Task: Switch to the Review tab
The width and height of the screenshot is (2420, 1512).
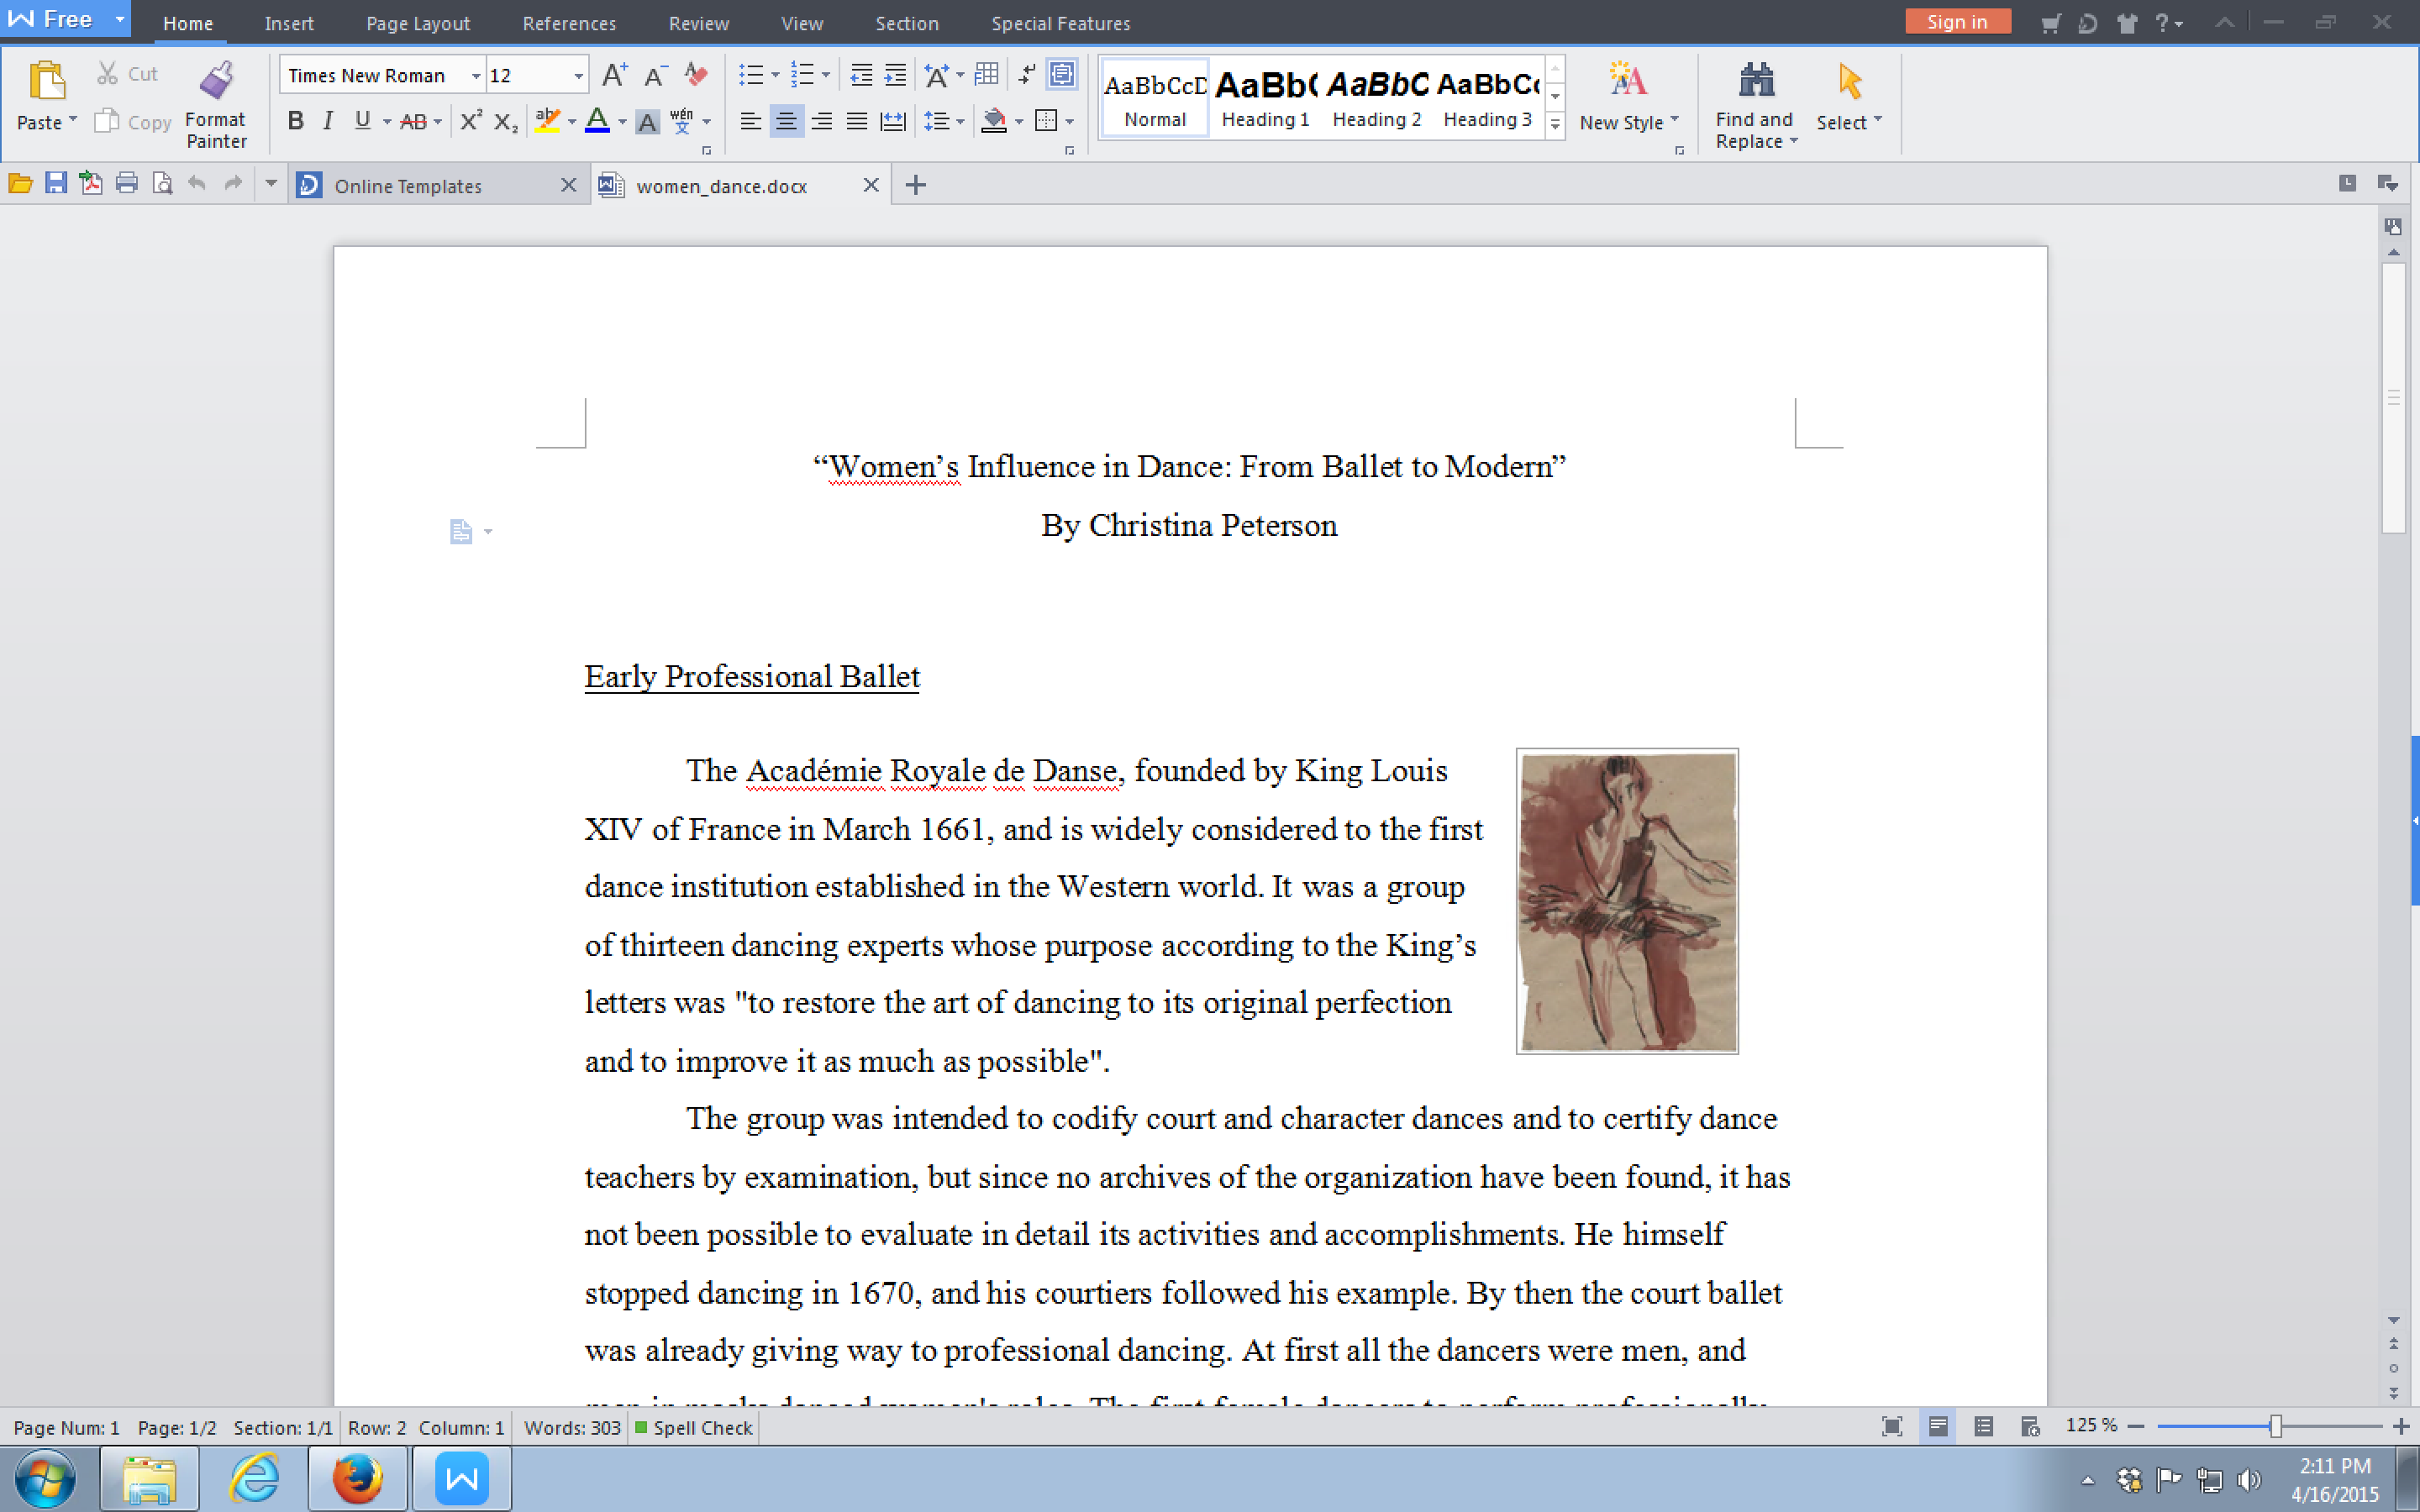Action: pyautogui.click(x=699, y=23)
